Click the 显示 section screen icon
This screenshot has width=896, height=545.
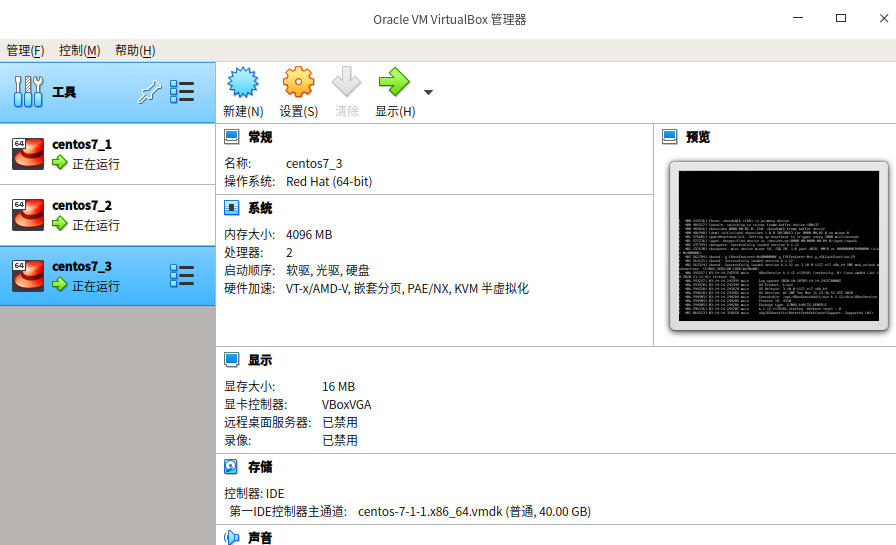point(231,360)
